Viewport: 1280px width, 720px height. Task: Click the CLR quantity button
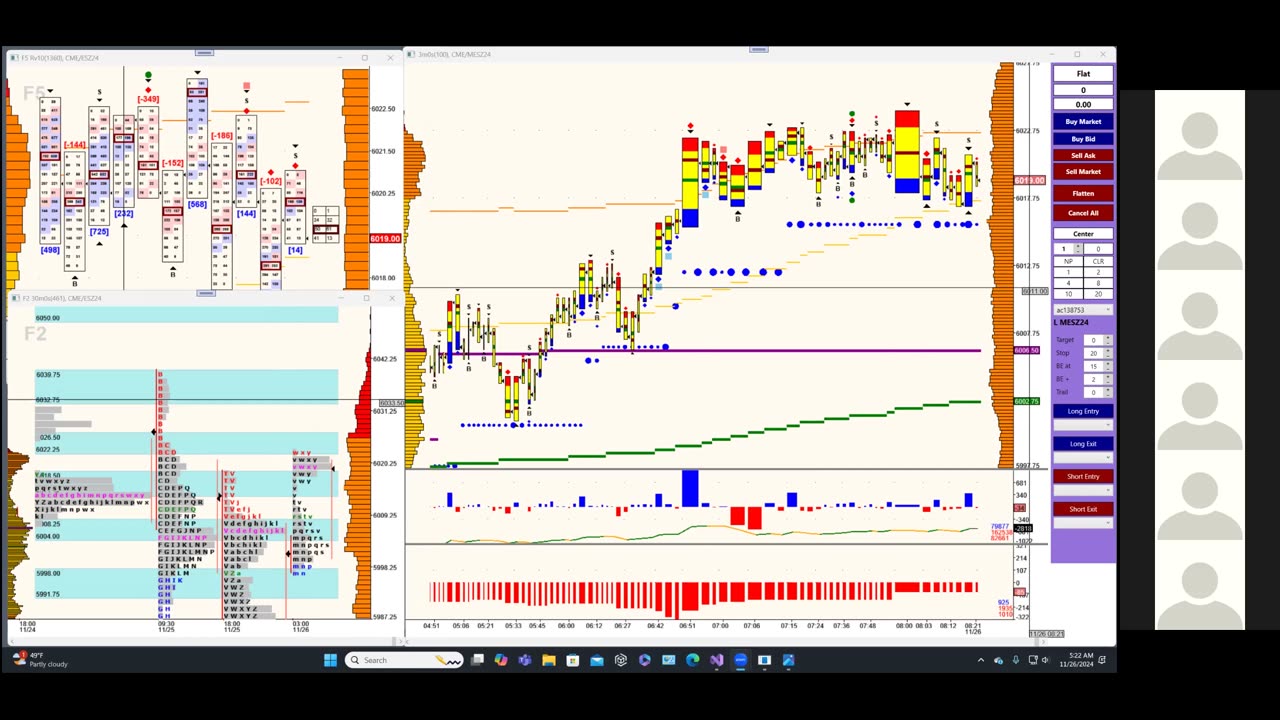[x=1098, y=261]
